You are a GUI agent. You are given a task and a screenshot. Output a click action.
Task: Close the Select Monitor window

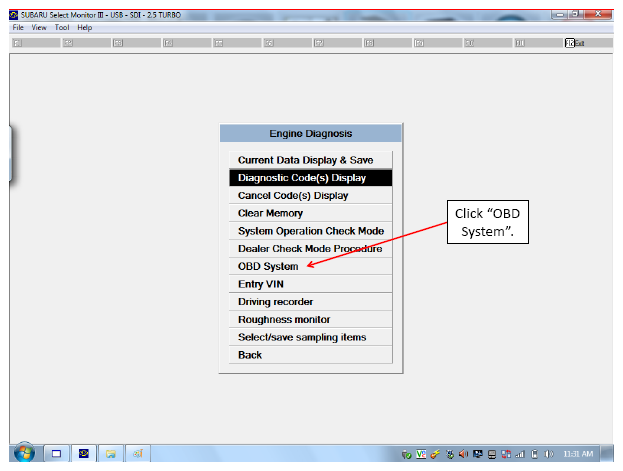click(x=598, y=14)
